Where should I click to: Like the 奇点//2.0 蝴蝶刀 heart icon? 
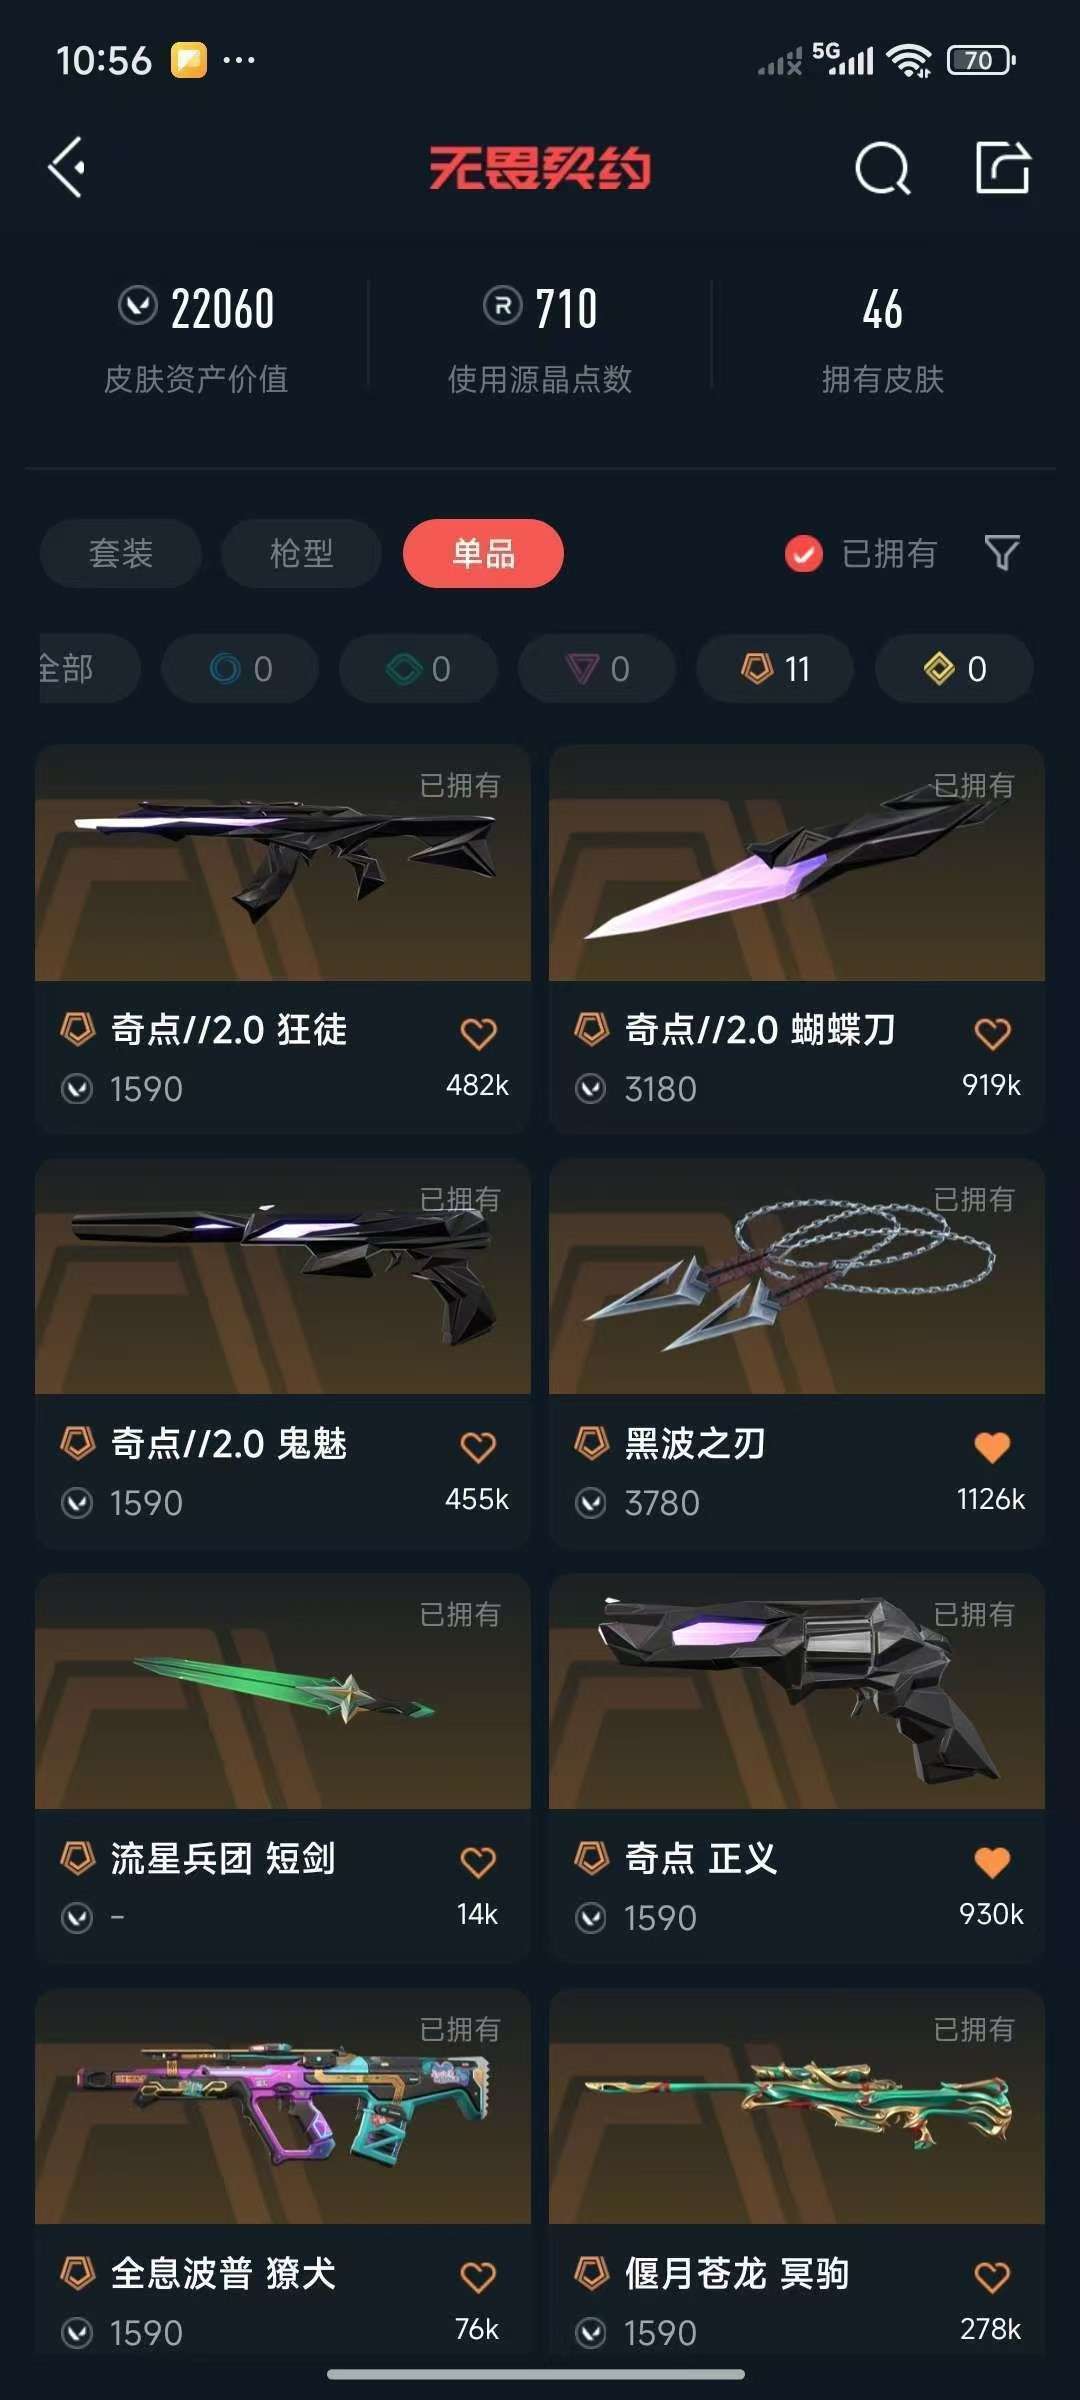click(992, 1033)
